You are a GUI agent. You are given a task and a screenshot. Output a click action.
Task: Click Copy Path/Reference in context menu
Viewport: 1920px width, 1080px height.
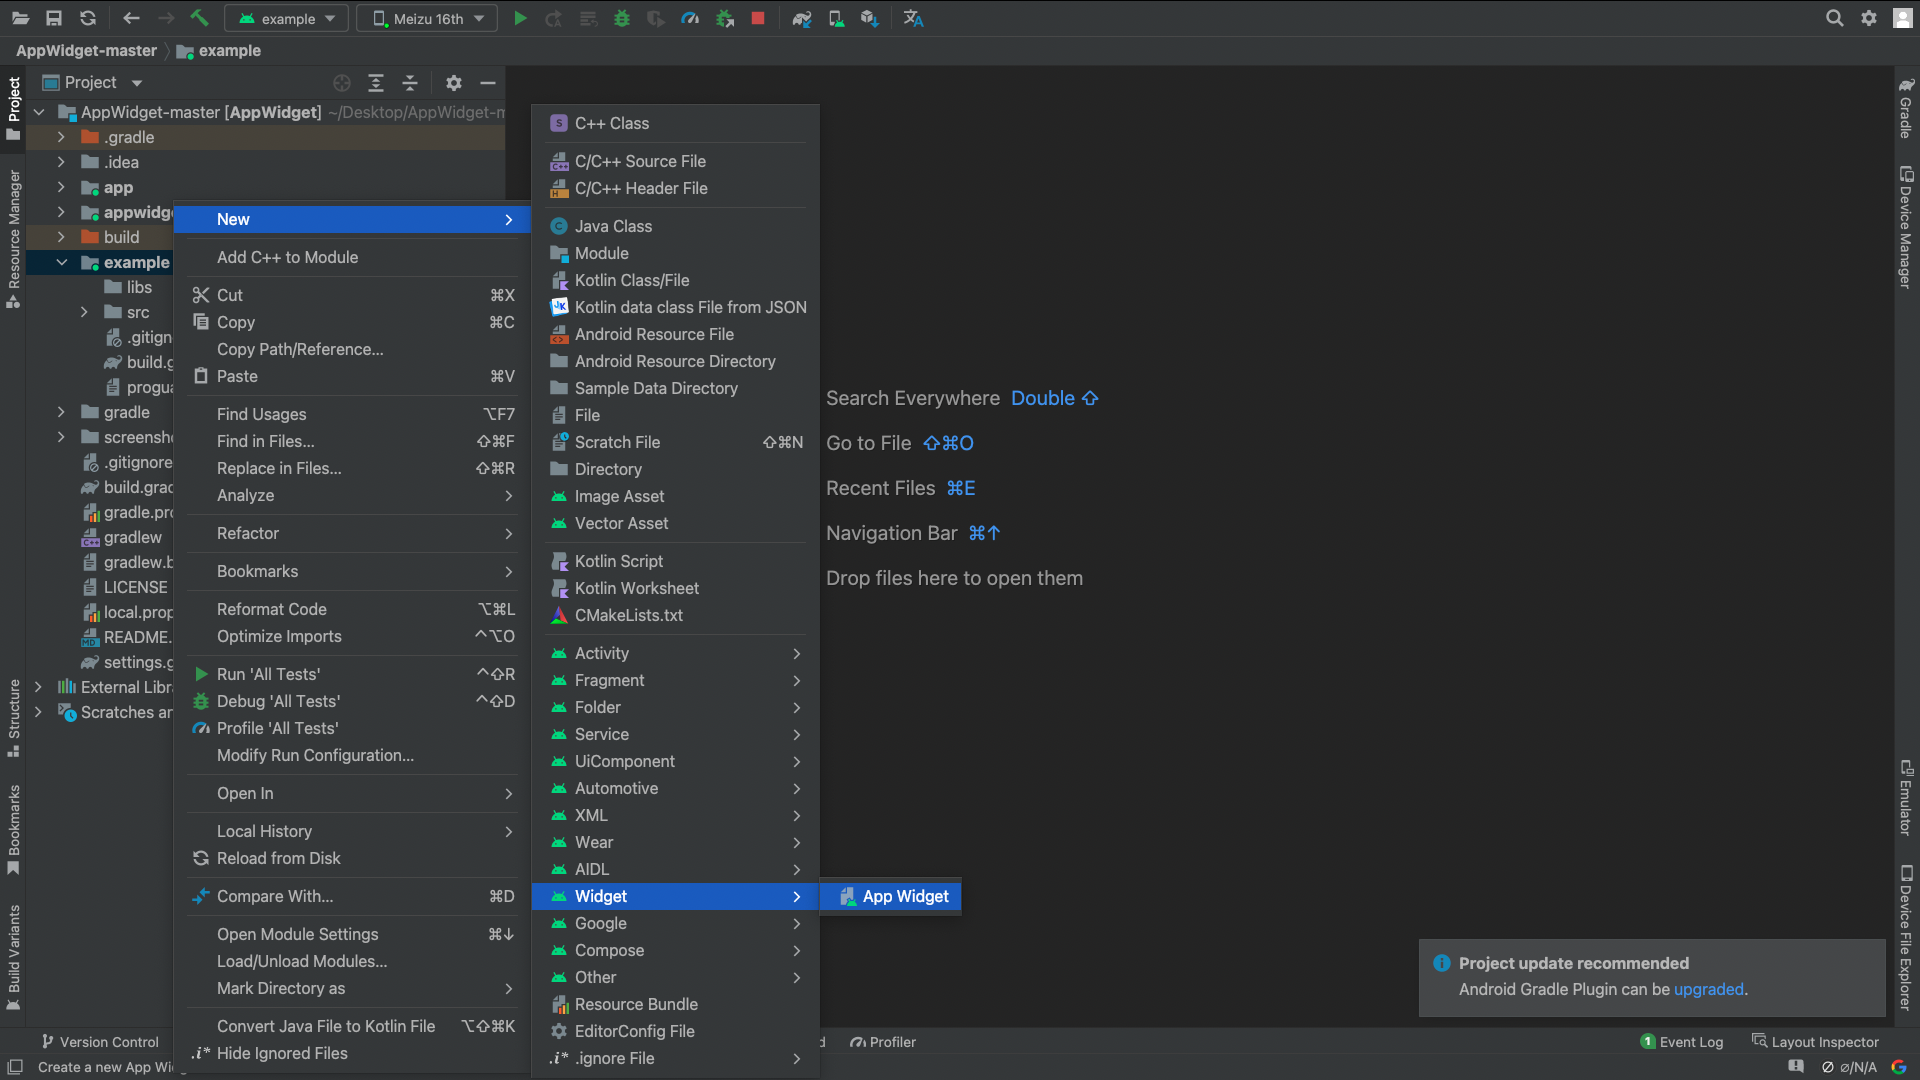coord(353,349)
